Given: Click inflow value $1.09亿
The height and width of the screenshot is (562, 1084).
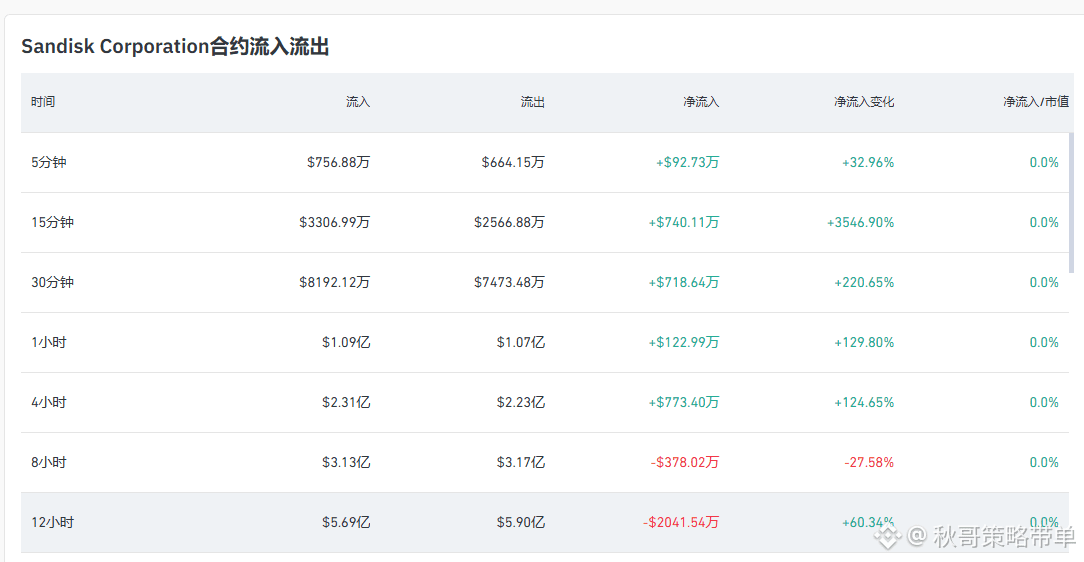Looking at the screenshot, I should 346,343.
